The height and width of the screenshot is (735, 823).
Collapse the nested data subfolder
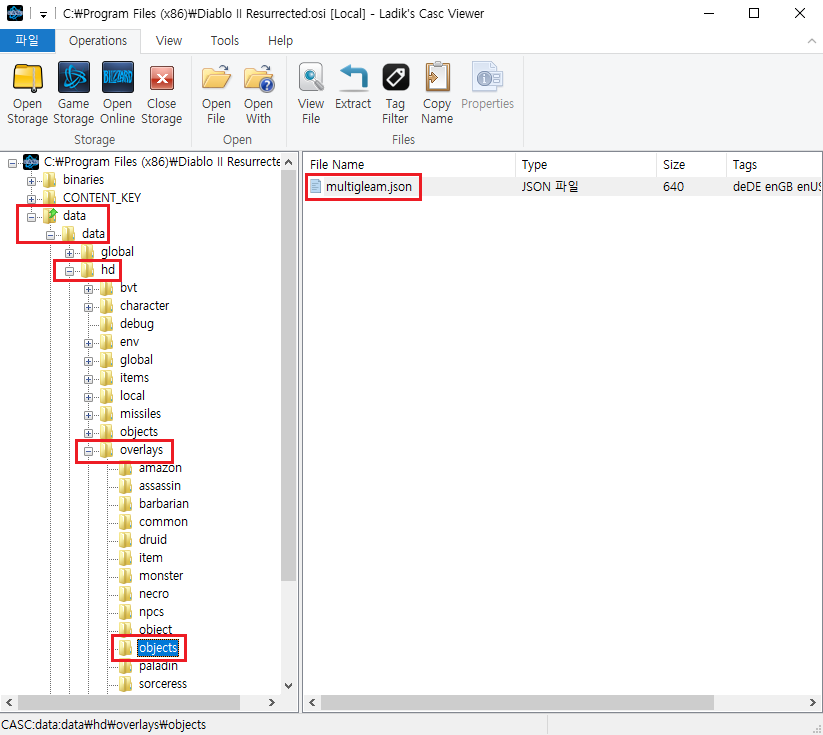pos(50,235)
